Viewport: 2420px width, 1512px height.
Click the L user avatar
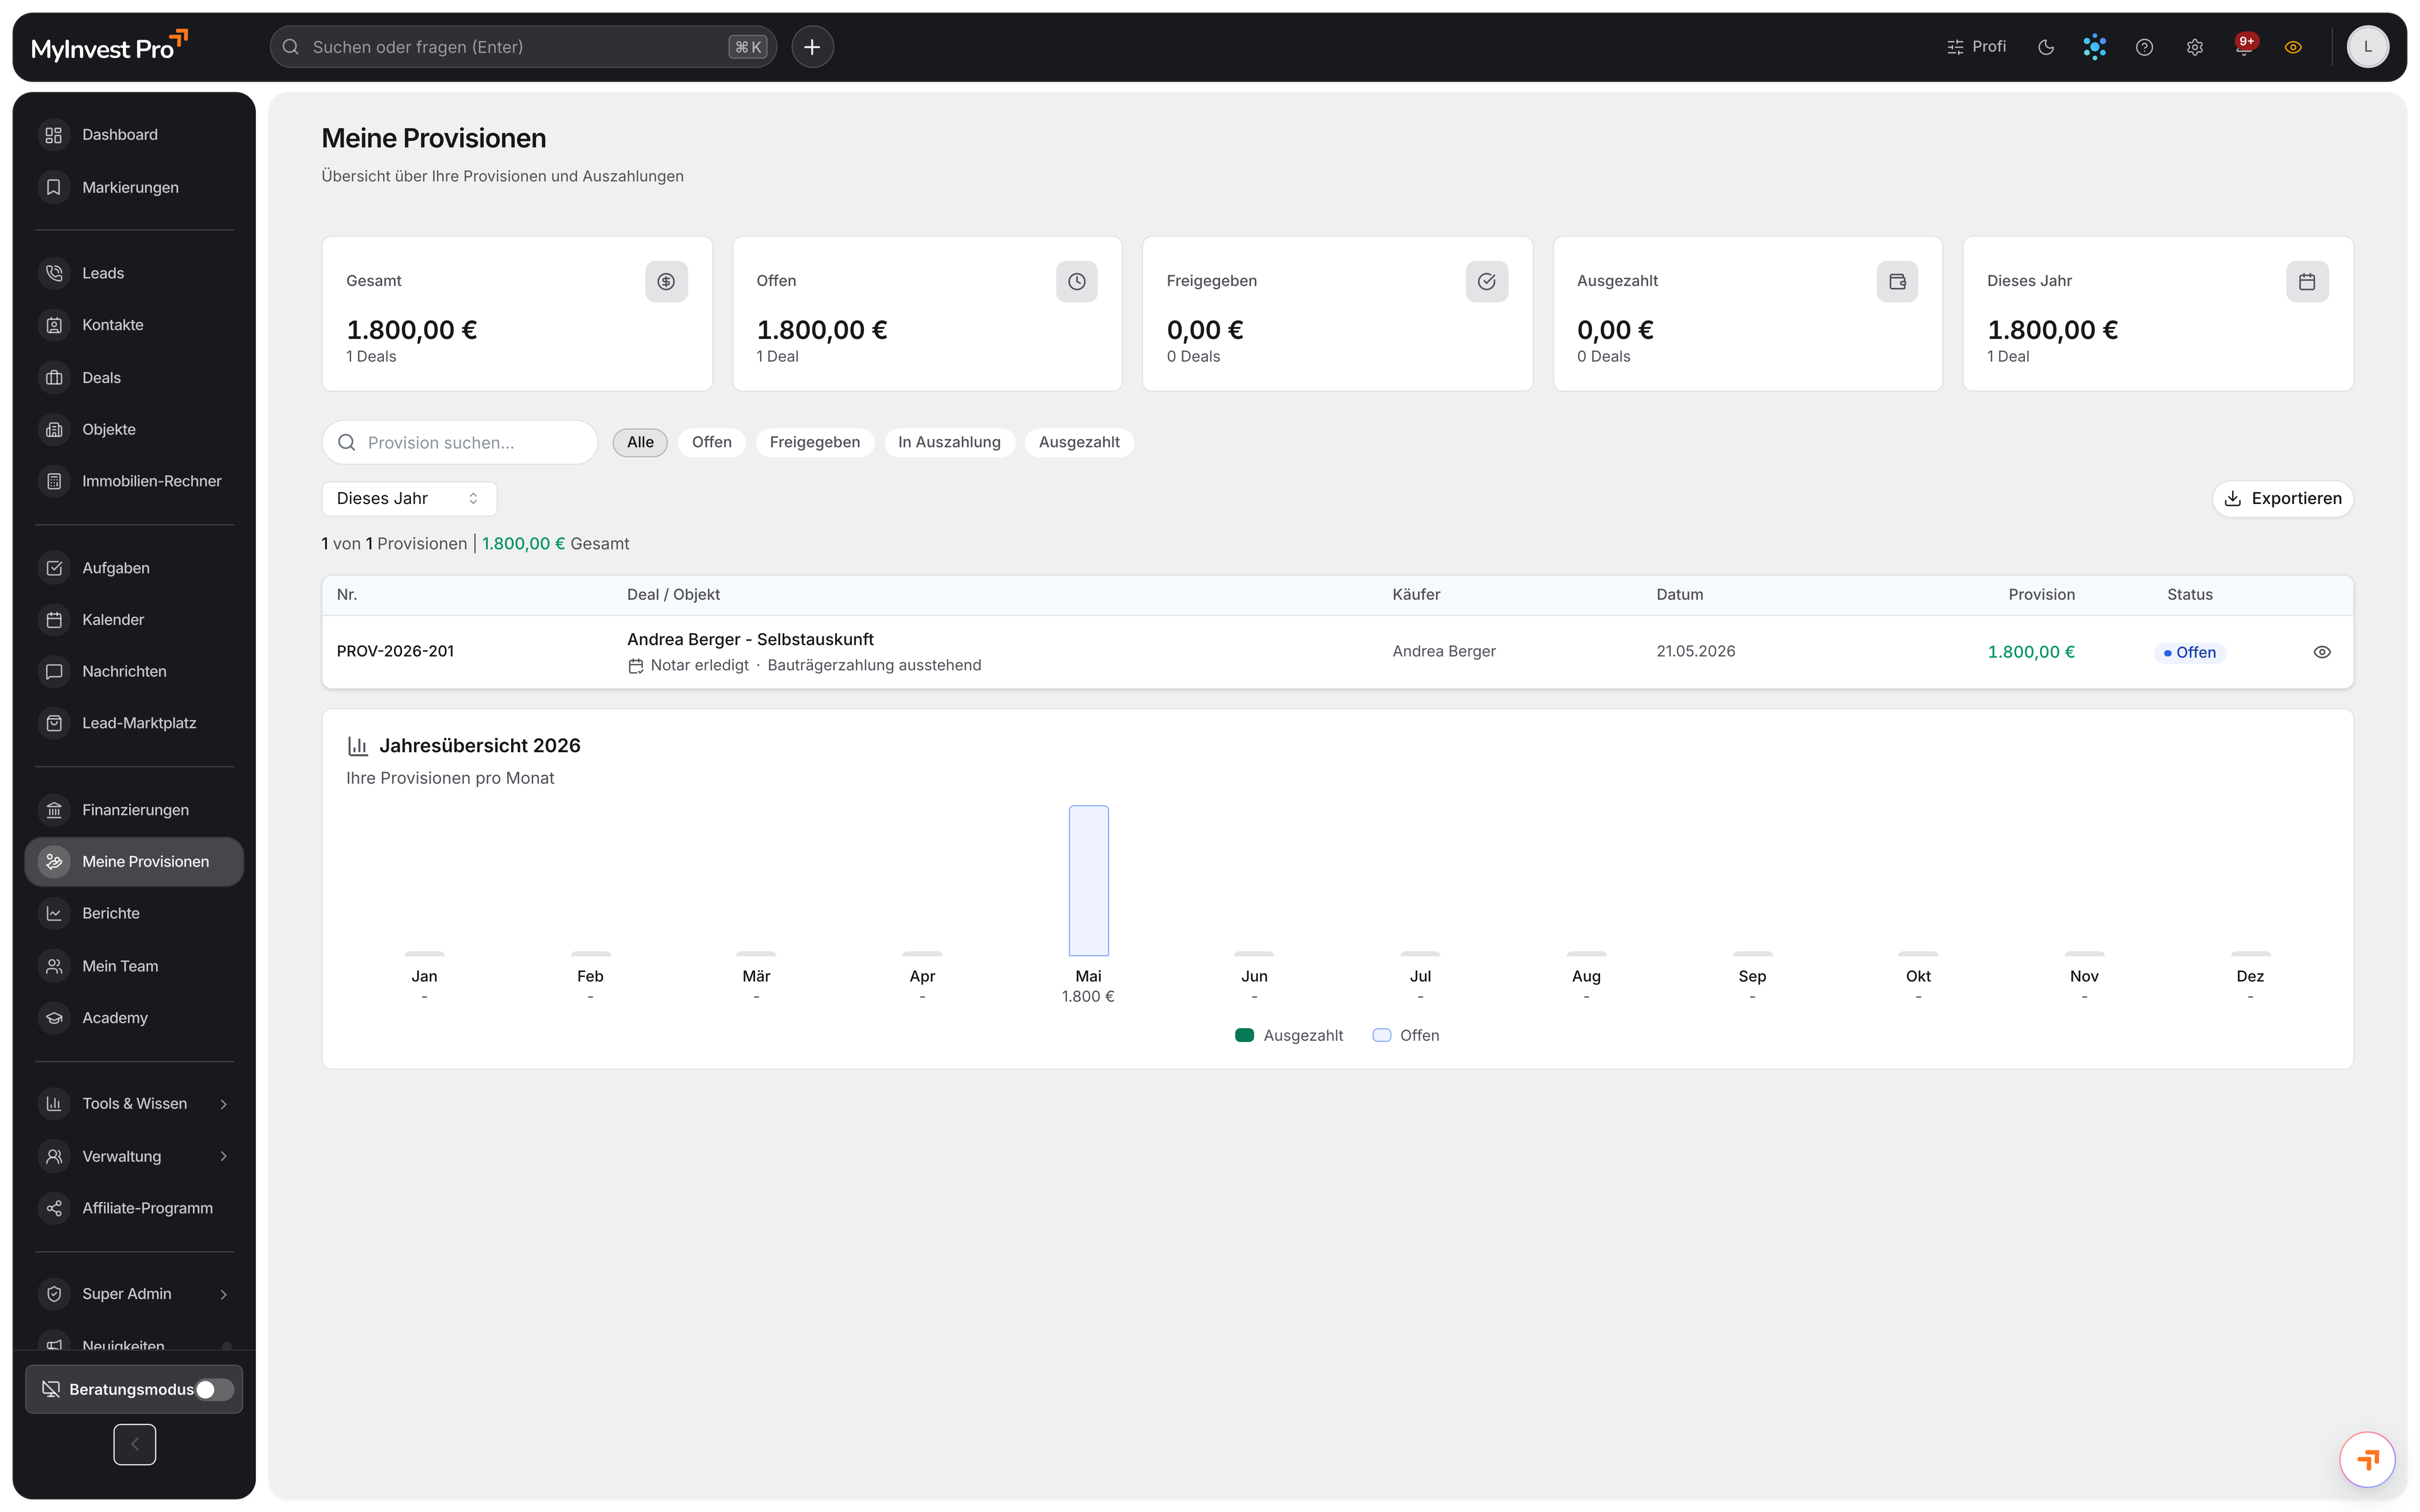click(x=2367, y=47)
